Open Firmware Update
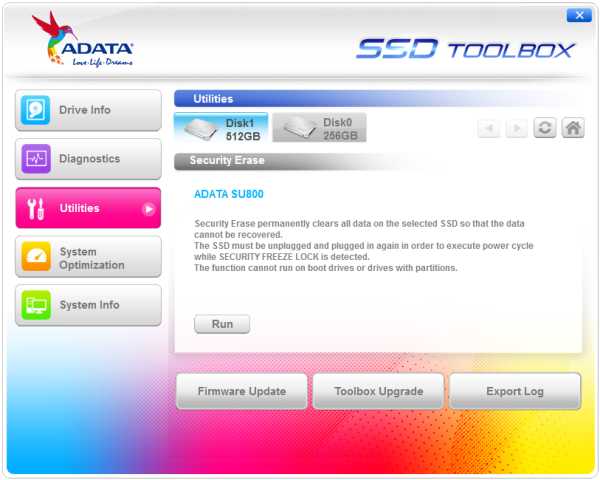The image size is (600, 480). point(242,391)
